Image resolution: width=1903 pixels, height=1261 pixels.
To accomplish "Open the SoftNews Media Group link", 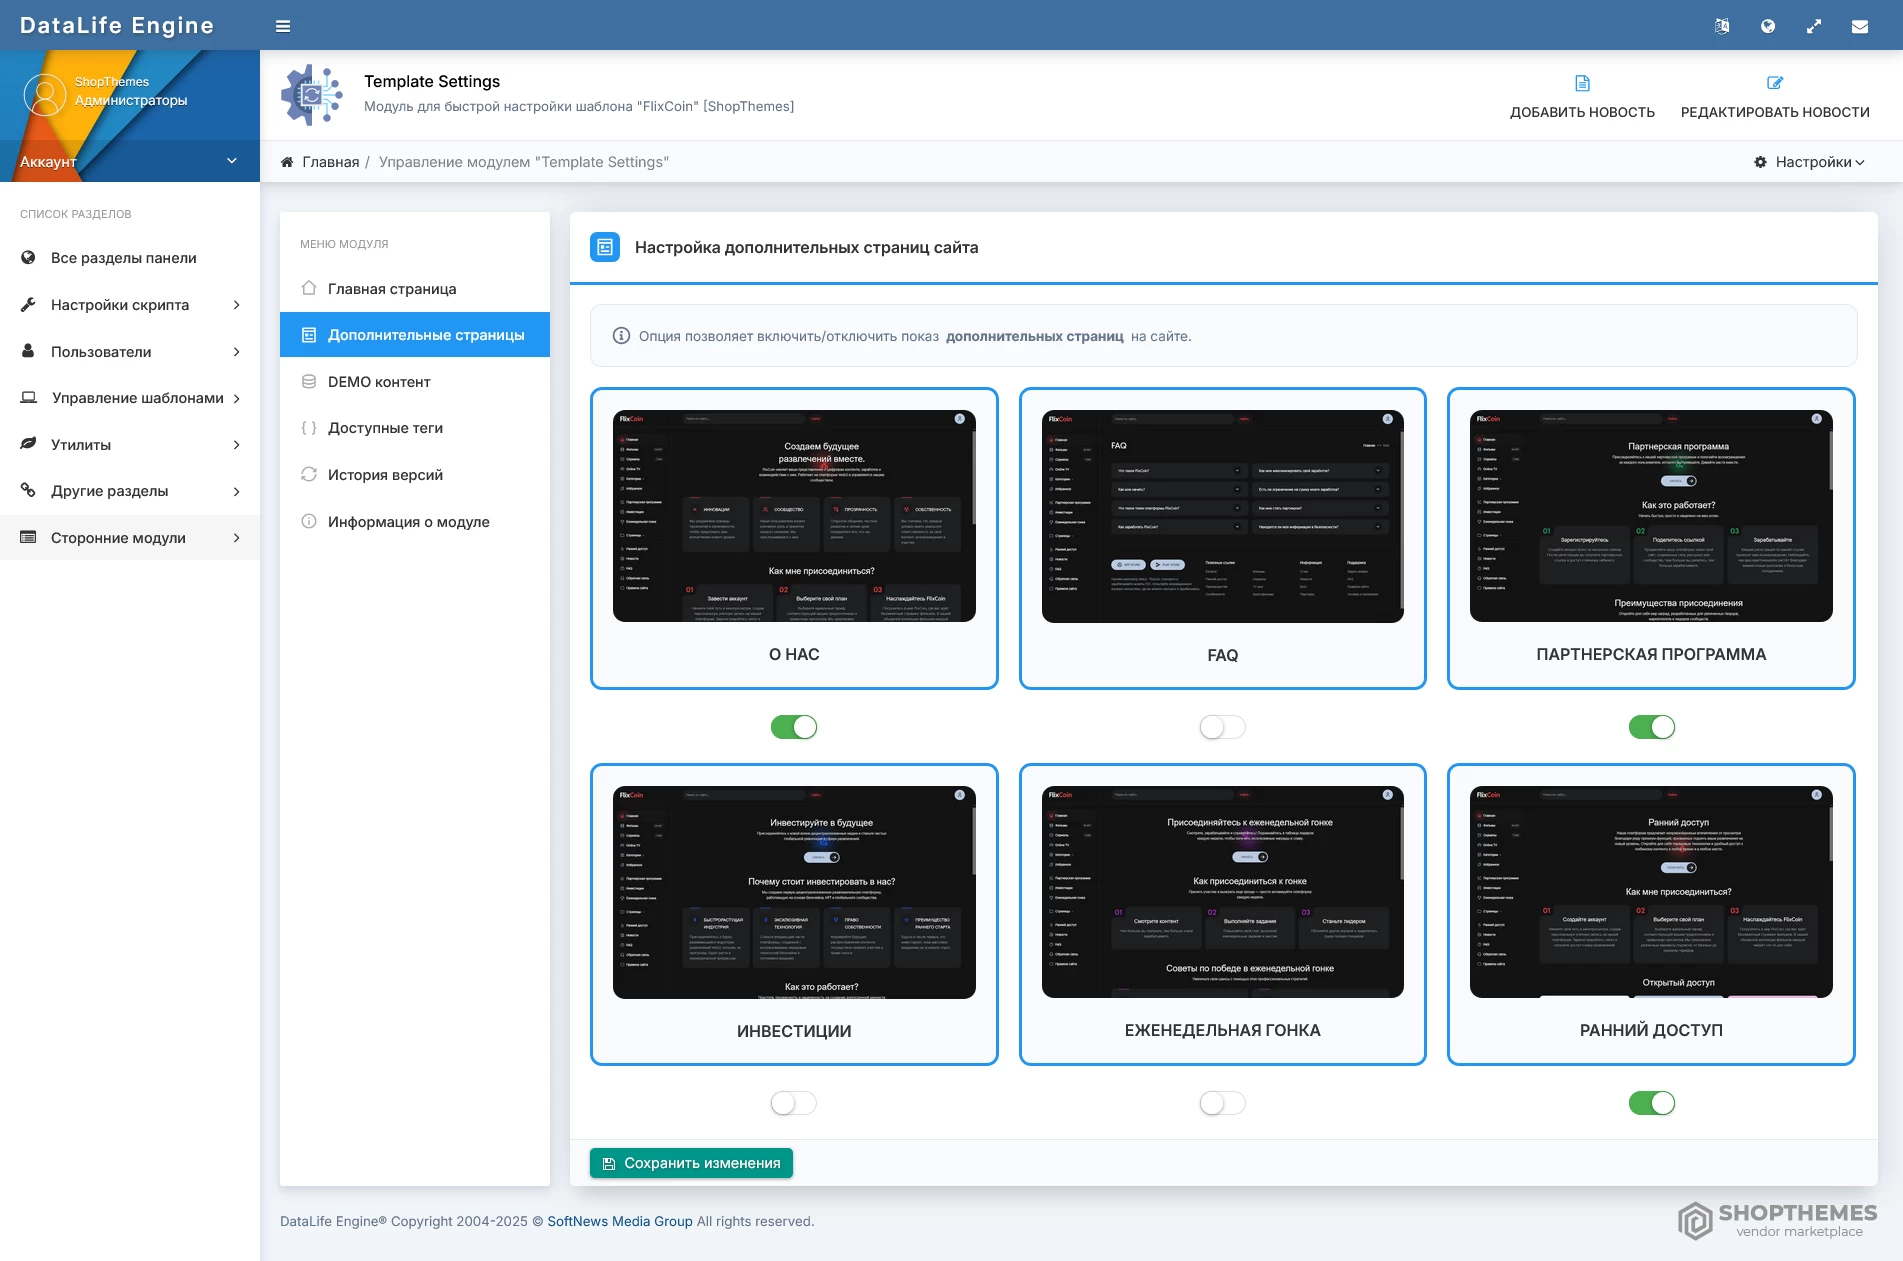I will tap(619, 1221).
